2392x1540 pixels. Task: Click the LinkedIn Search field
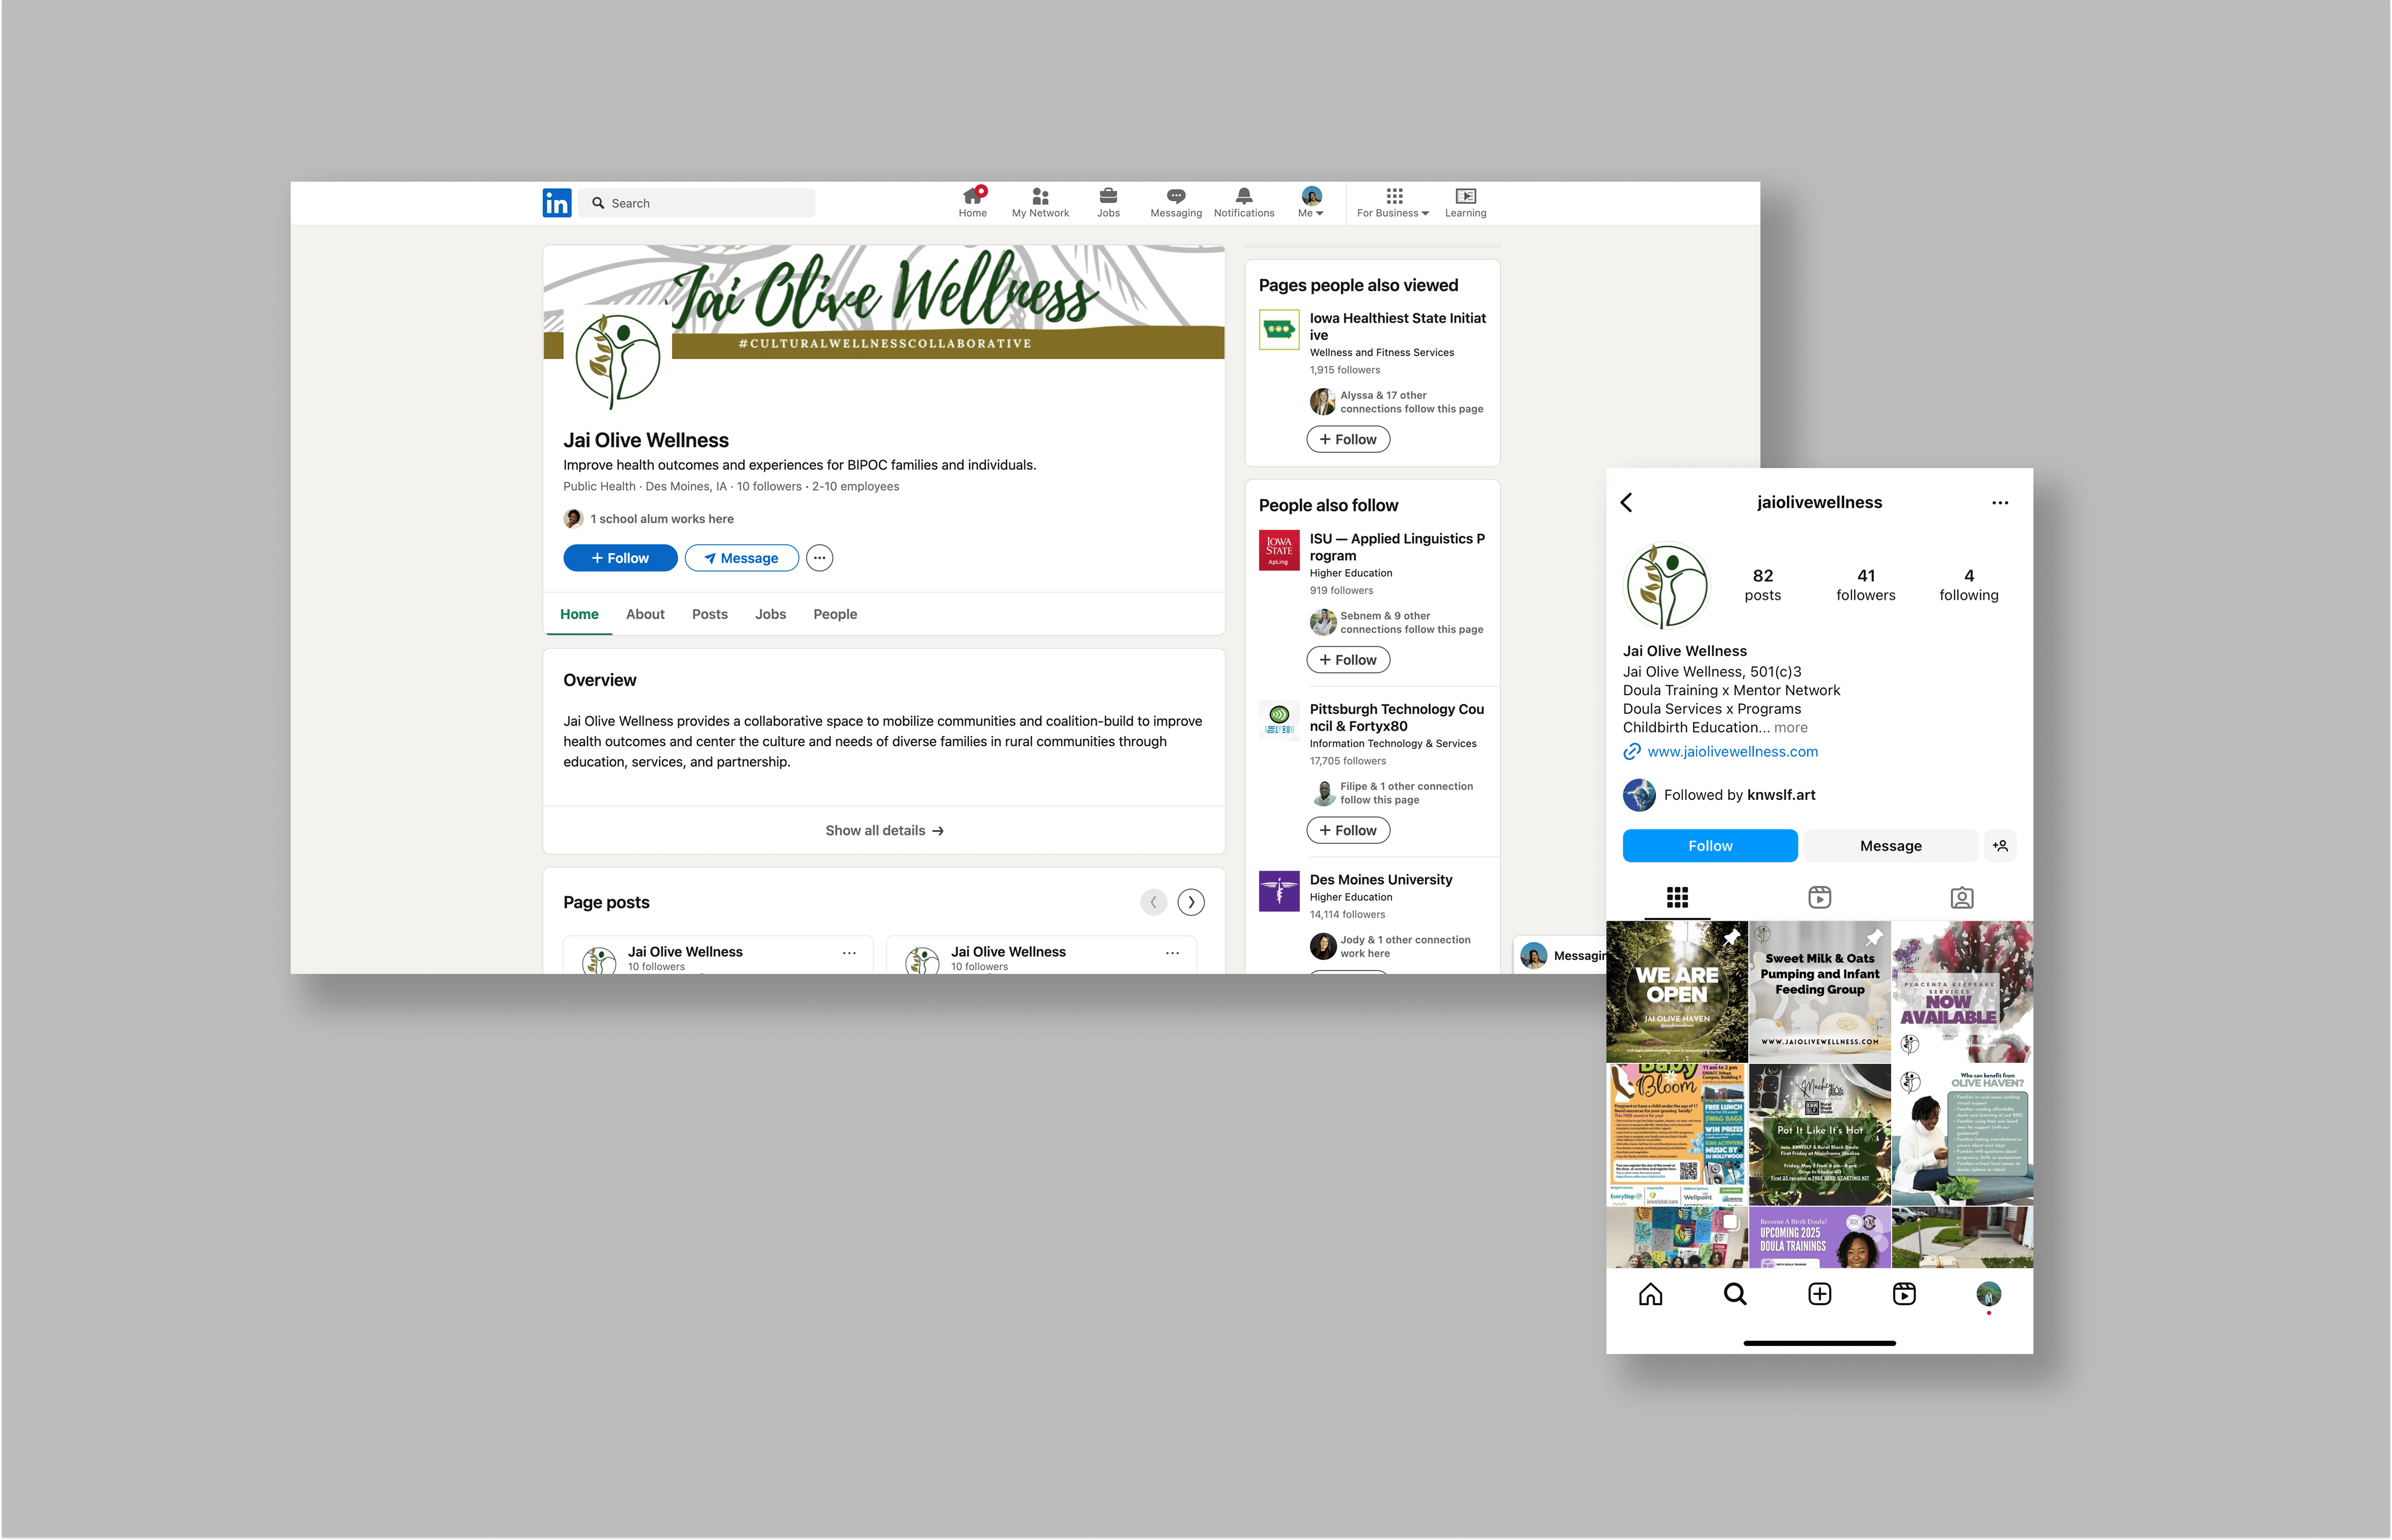(697, 203)
